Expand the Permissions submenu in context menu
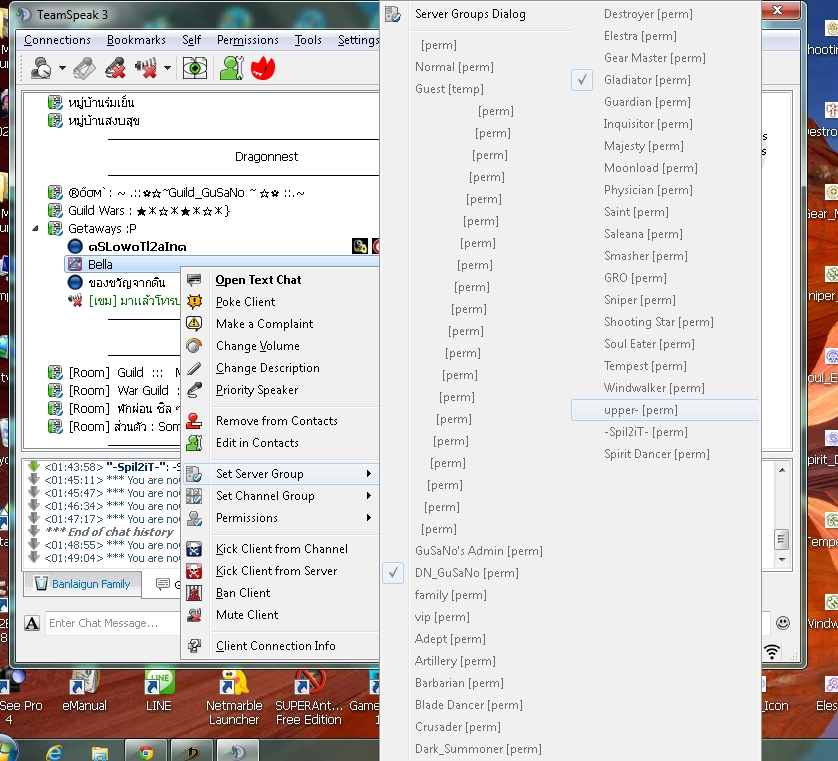838x761 pixels. [281, 518]
